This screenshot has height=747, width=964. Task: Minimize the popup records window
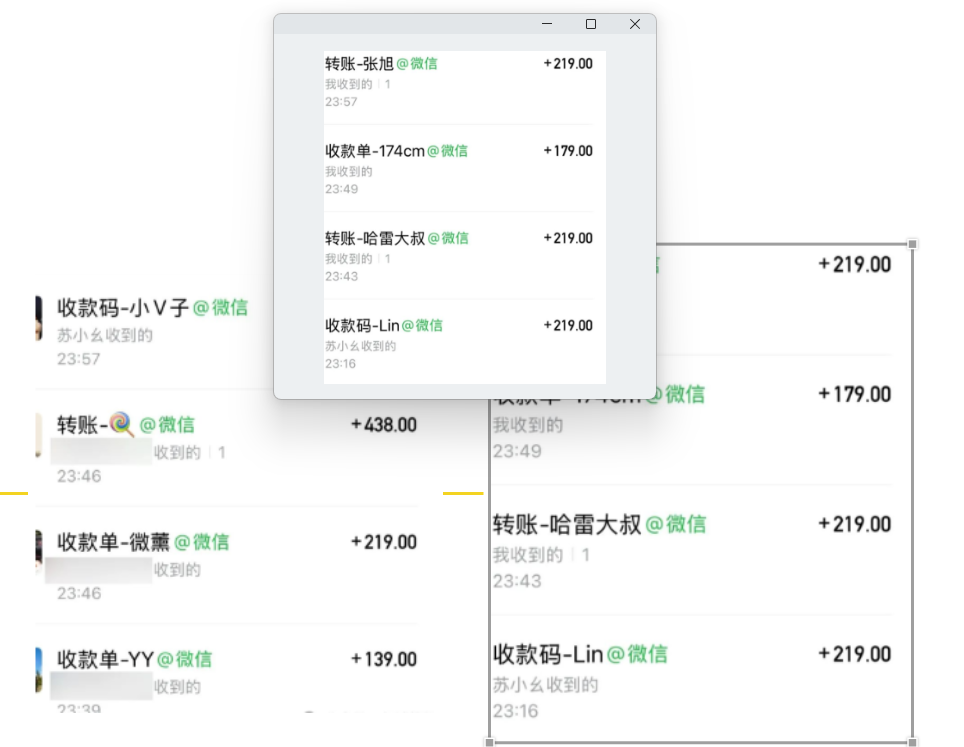pos(546,23)
